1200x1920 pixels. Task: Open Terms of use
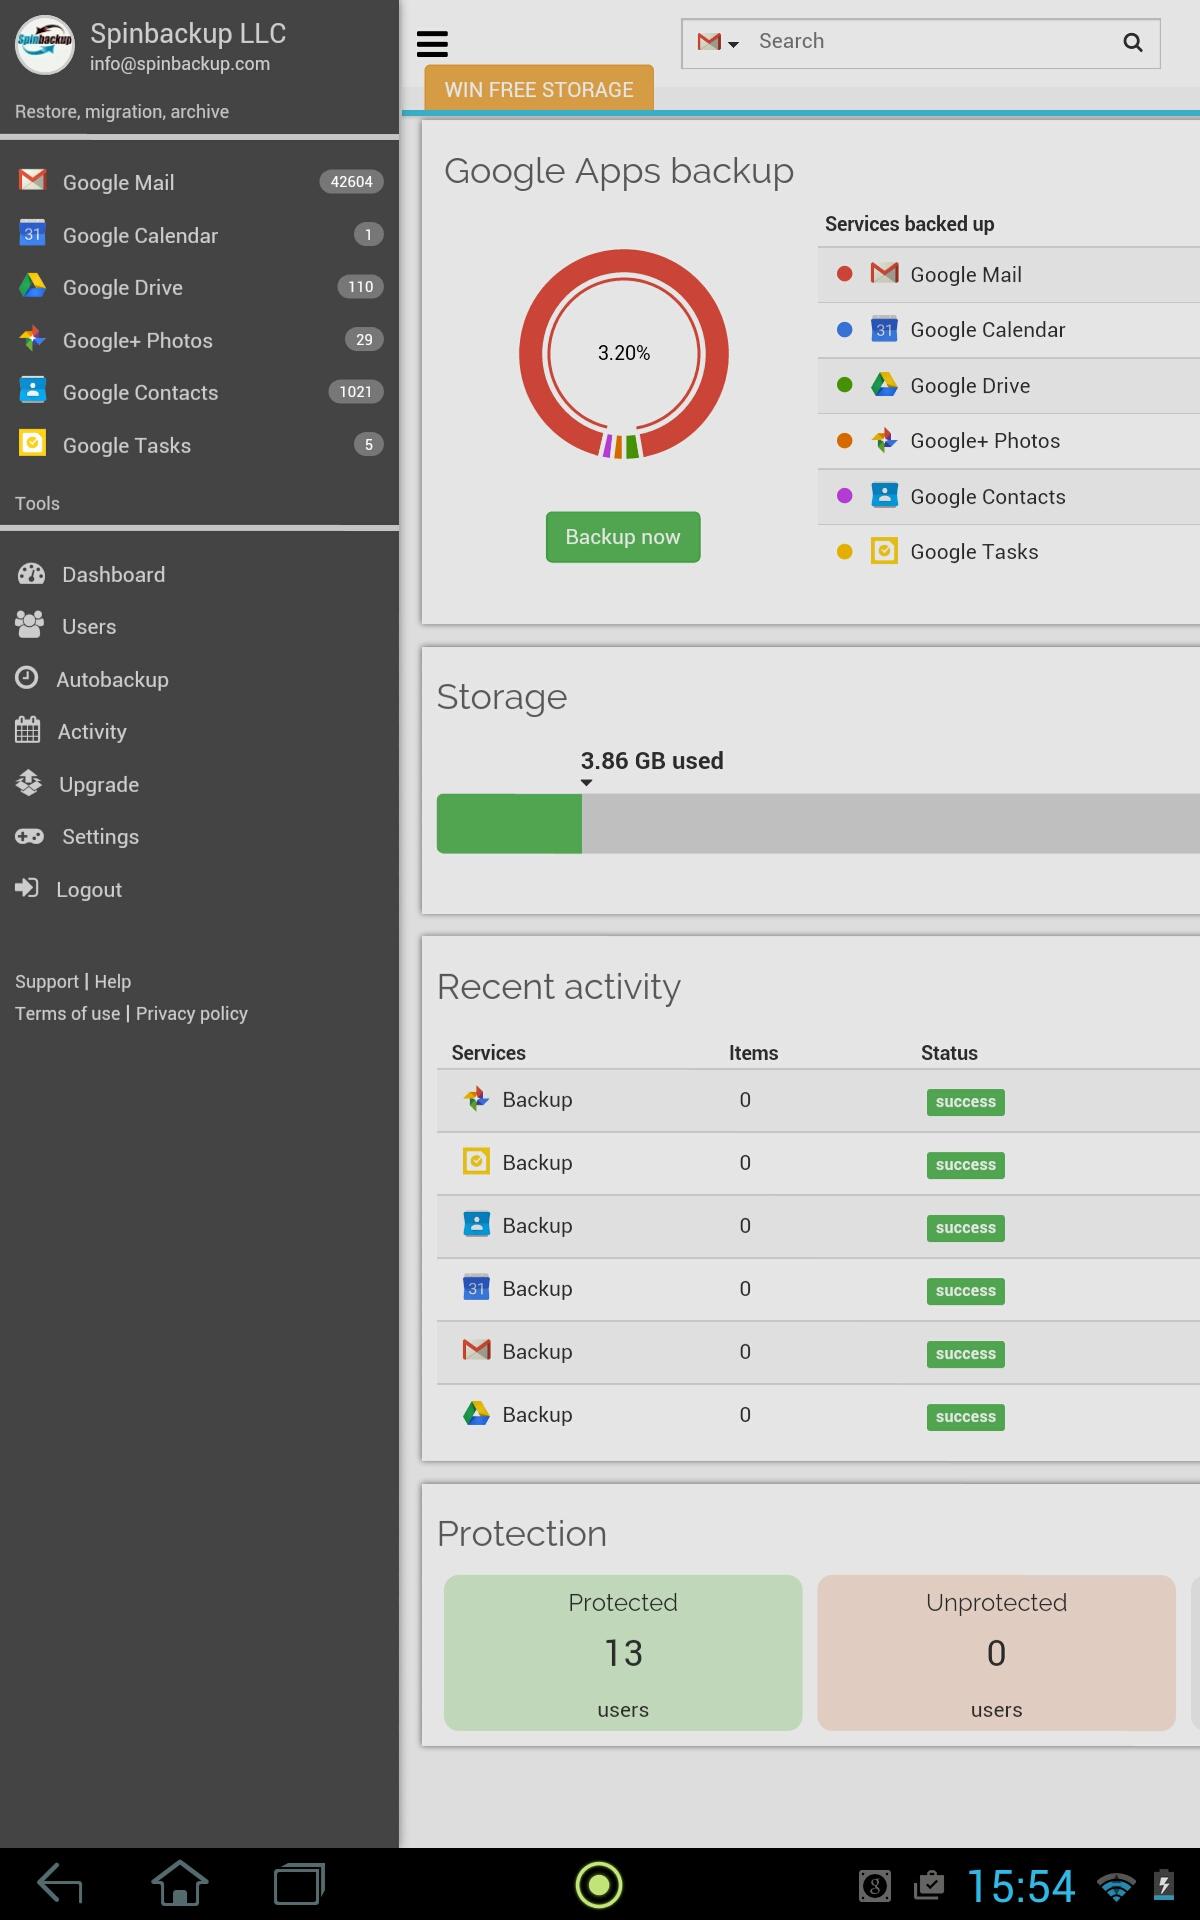pos(67,1013)
